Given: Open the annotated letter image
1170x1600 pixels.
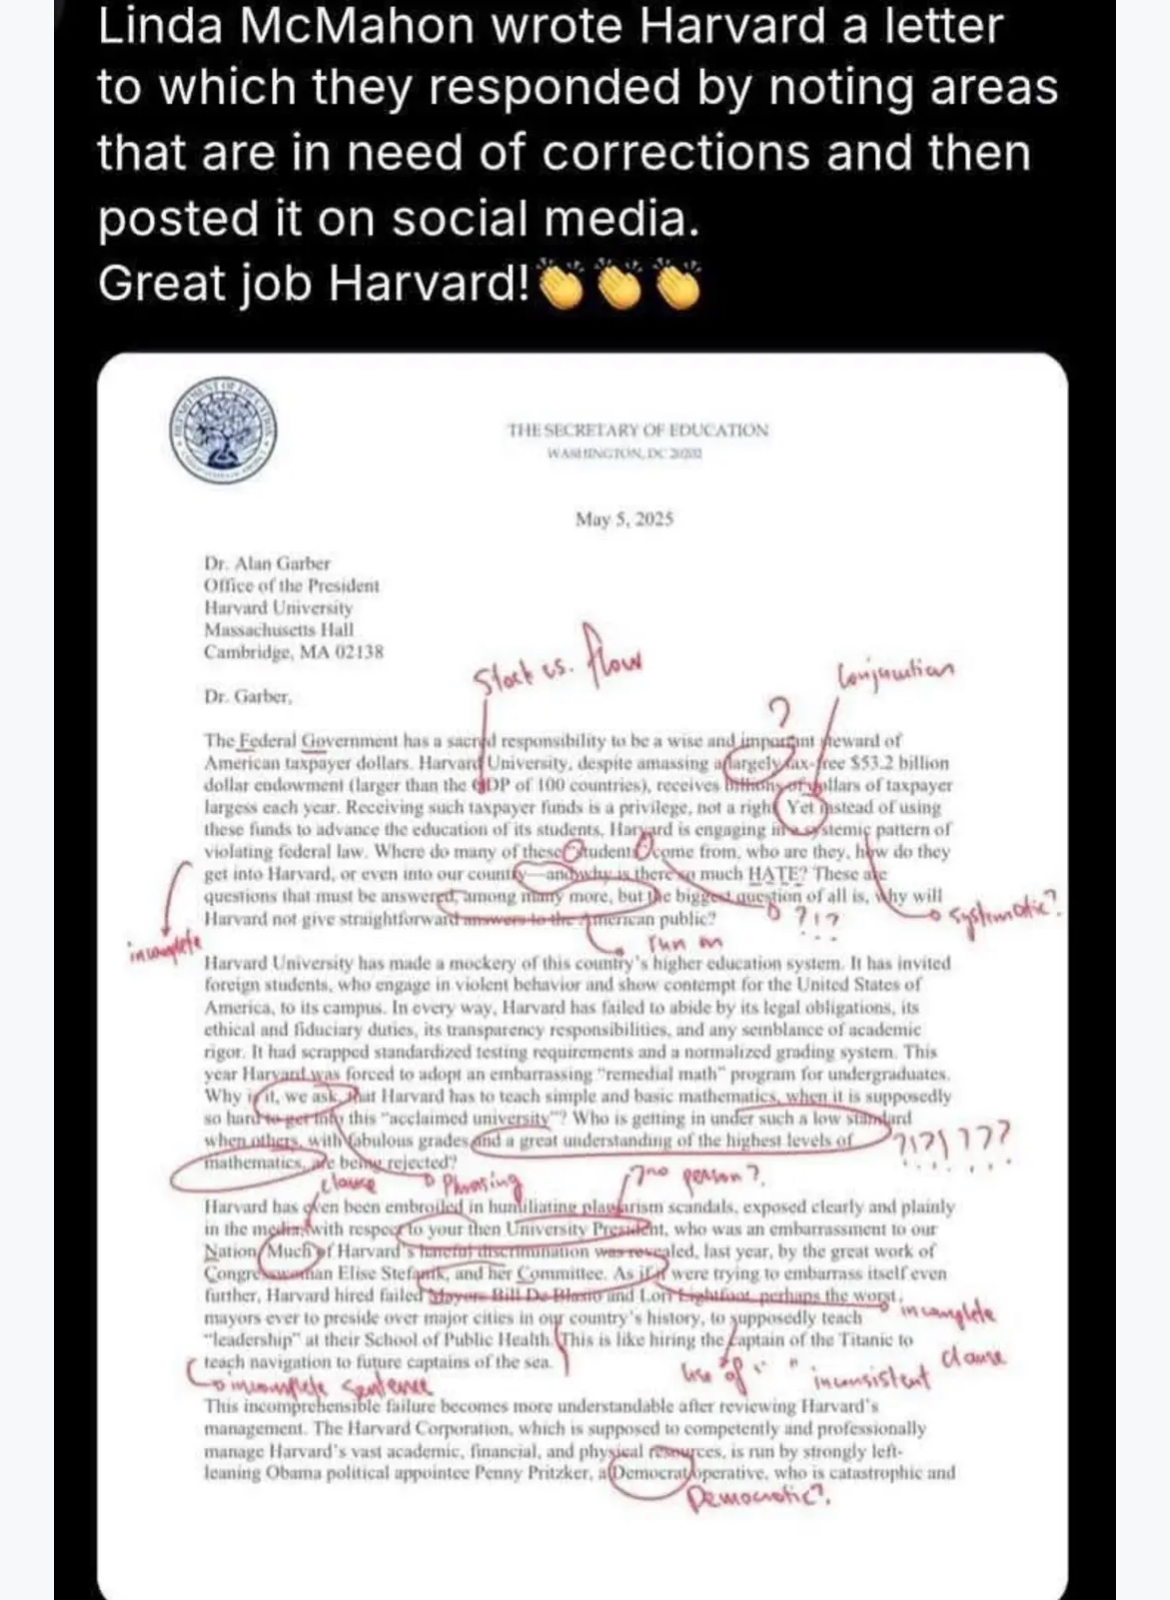Looking at the screenshot, I should 583,975.
